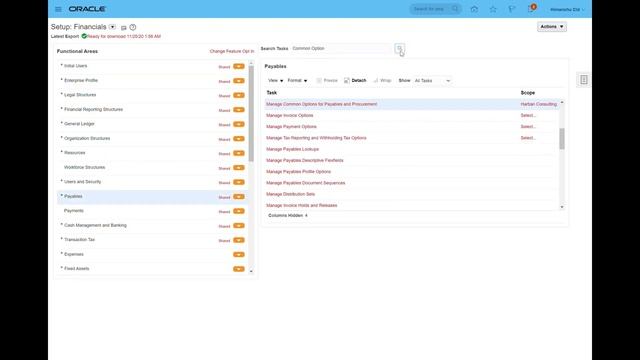Click the orange icon in Resources row
This screenshot has width=640, height=360.
pos(239,153)
